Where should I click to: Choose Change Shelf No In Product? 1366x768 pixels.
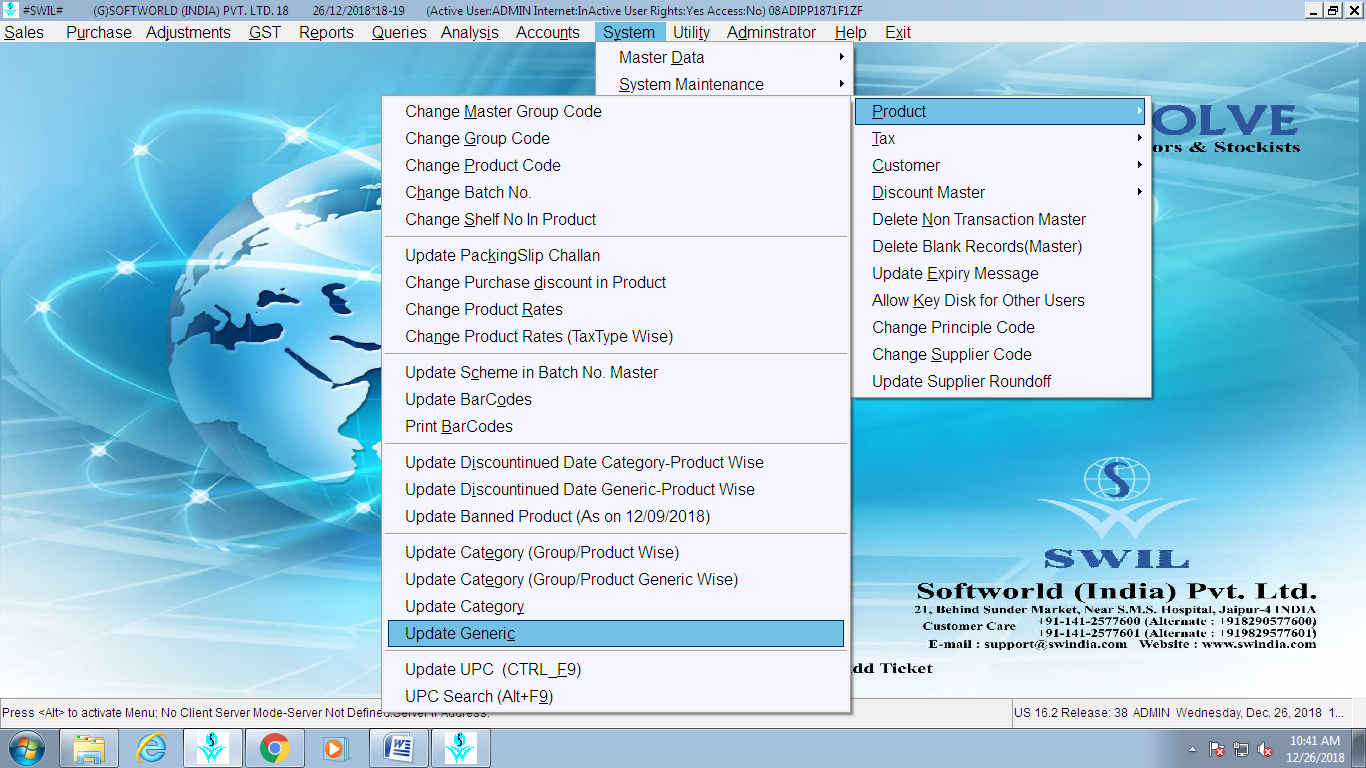click(x=616, y=219)
